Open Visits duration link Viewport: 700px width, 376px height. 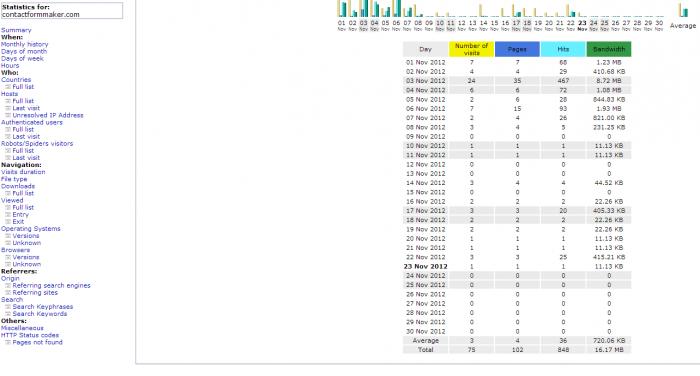(23, 172)
